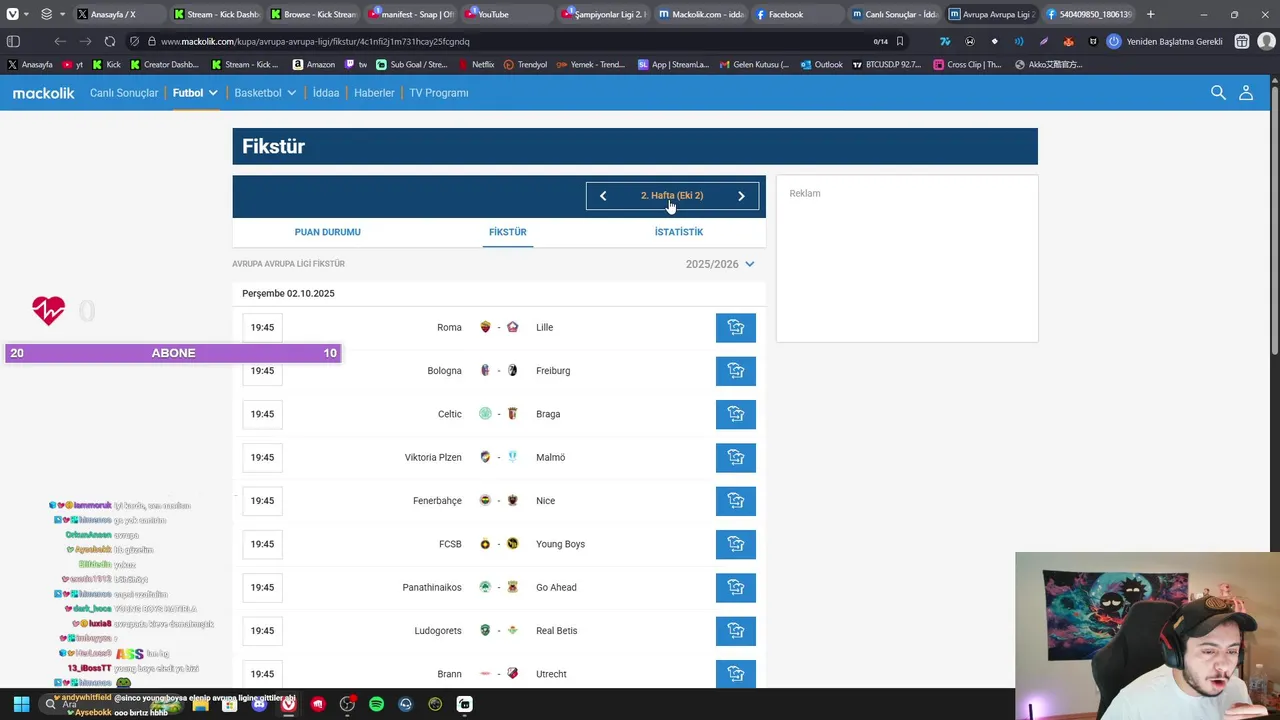Image resolution: width=1280 pixels, height=720 pixels.
Task: Click the Ludogorets team name
Action: 438,631
